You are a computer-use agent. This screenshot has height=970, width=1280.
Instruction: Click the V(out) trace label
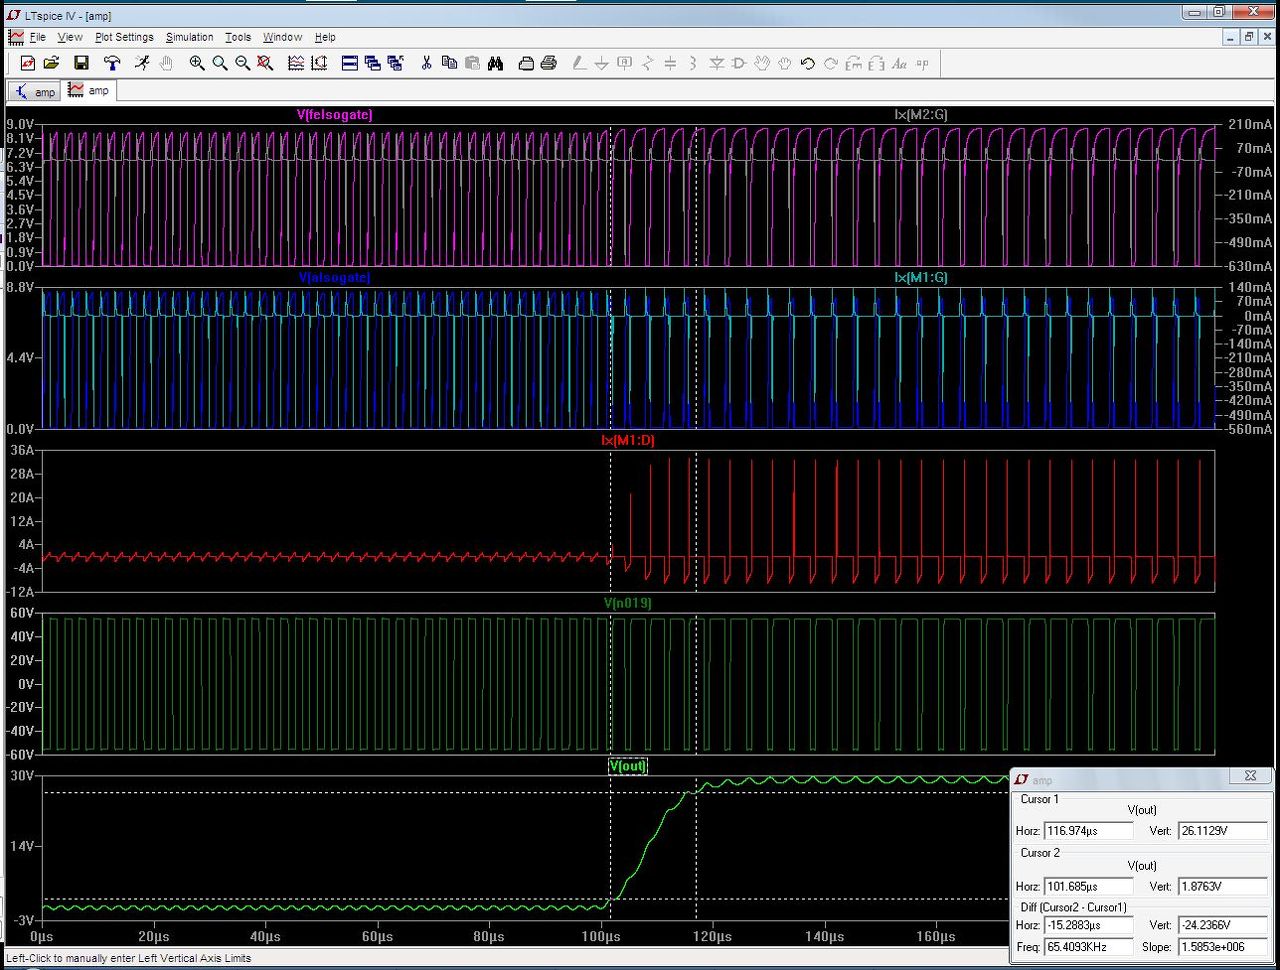[x=628, y=766]
